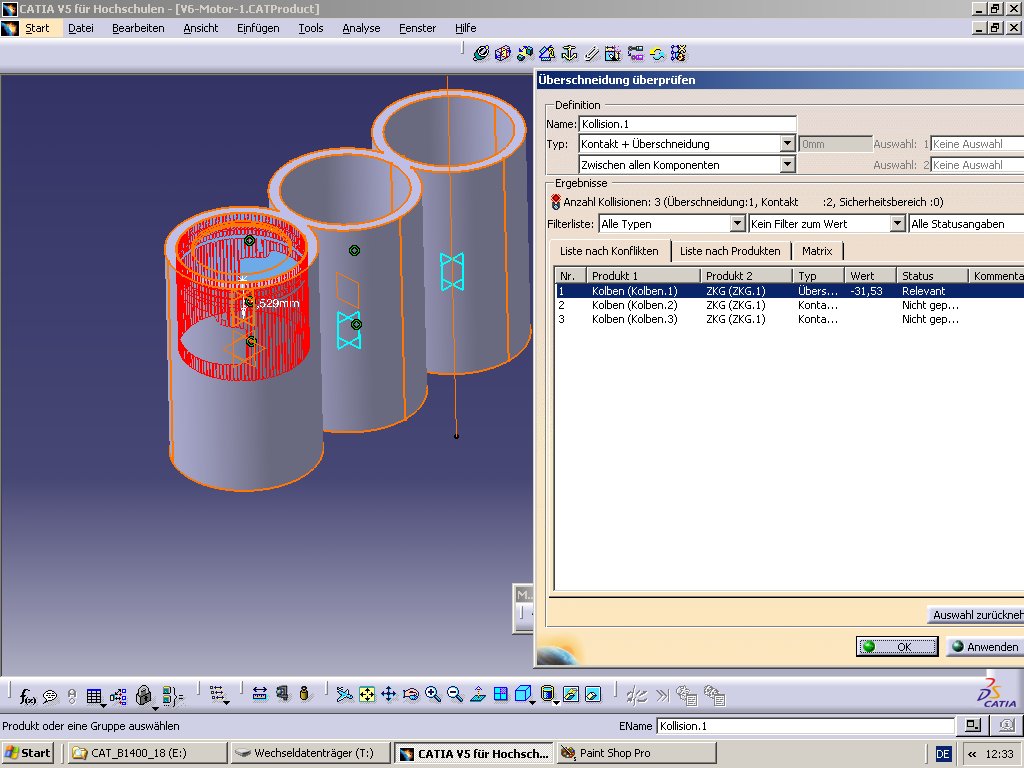Switch to Wechseldatenträger (T:) taskbar window
The height and width of the screenshot is (768, 1024).
click(x=311, y=753)
